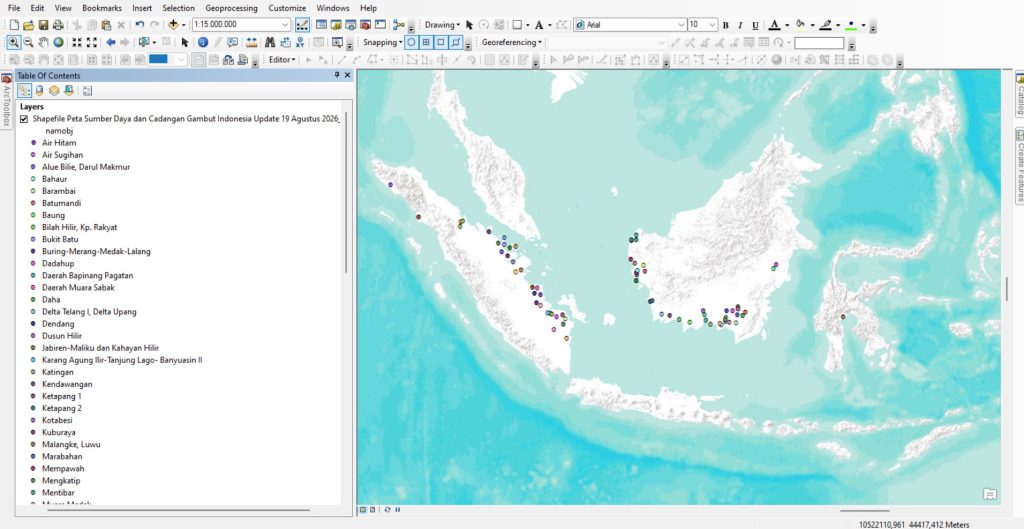Open the Arial font dropdown

coord(681,25)
